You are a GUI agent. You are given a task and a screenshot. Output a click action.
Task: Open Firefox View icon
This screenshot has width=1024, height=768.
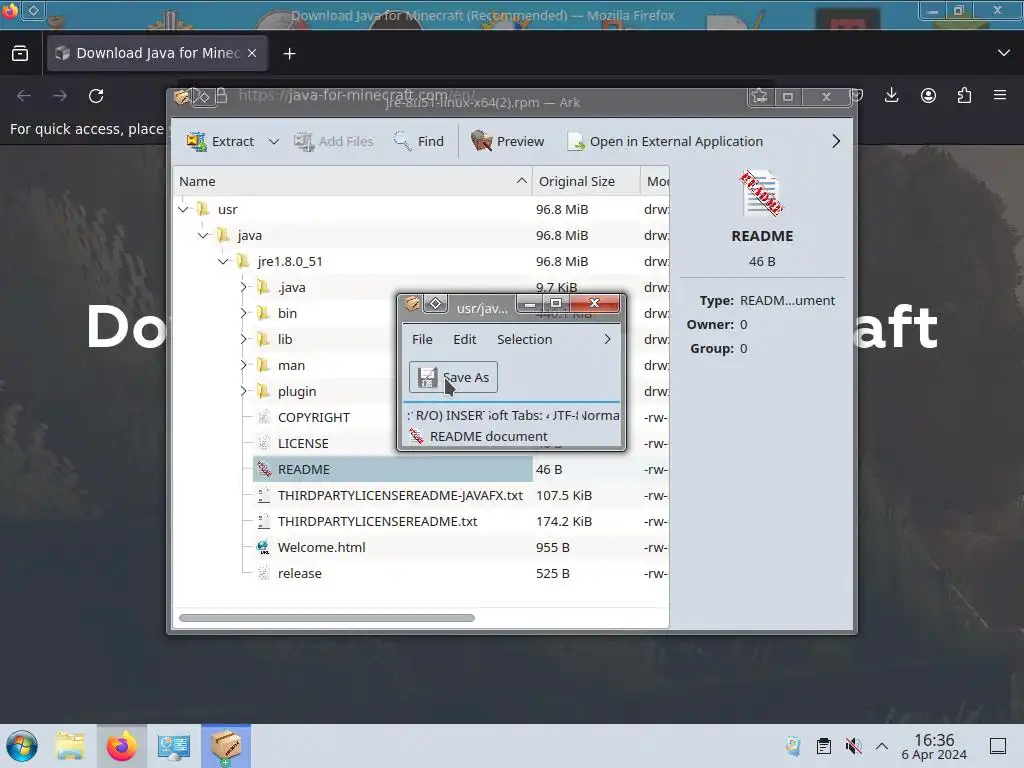(20, 53)
